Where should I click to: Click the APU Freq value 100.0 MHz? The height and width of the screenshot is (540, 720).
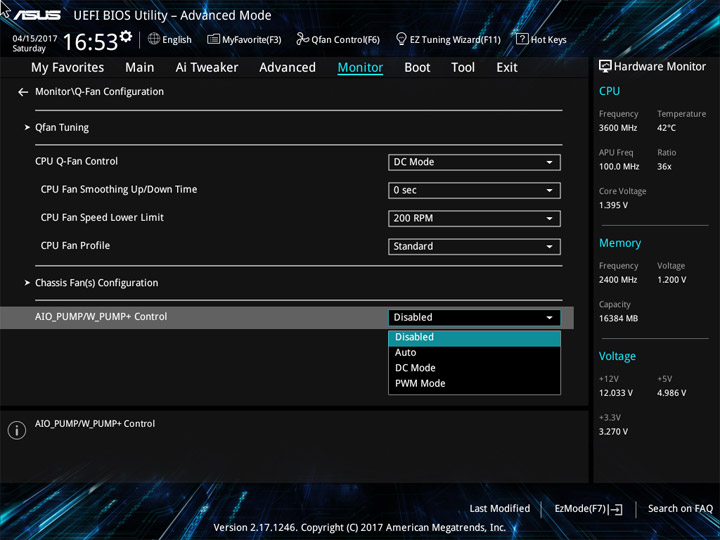click(619, 167)
